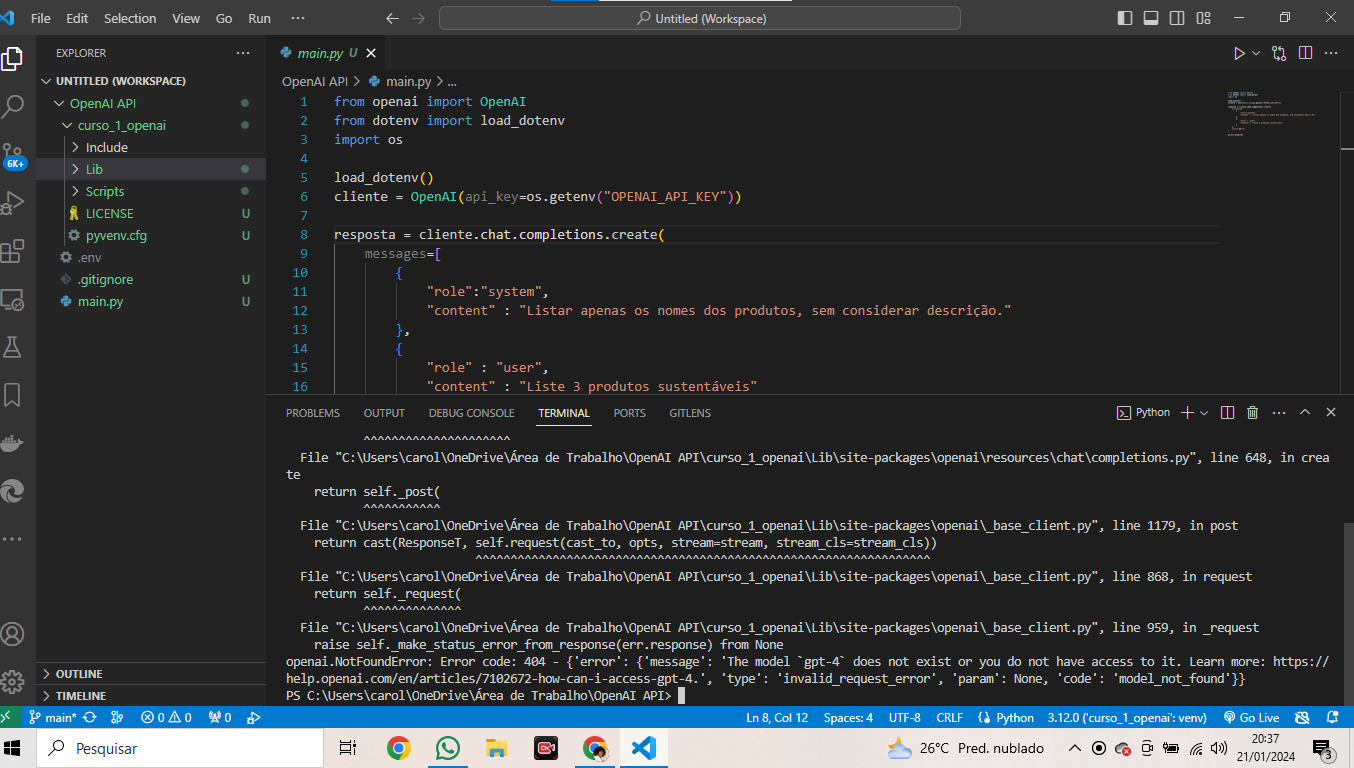This screenshot has width=1354, height=768.
Task: Click the Untitled (Workspace) command search box
Action: point(700,18)
